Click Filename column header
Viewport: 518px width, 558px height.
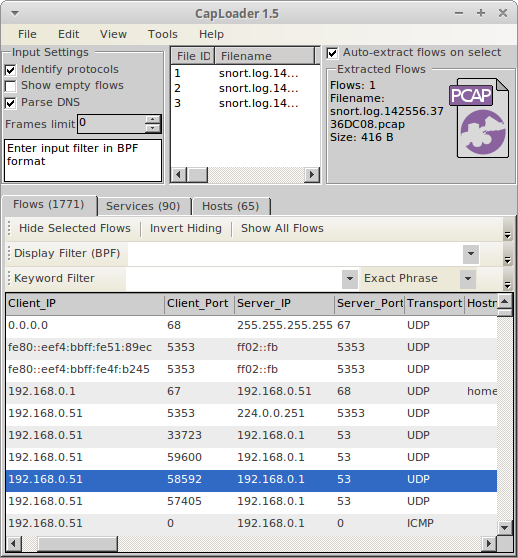coord(265,56)
